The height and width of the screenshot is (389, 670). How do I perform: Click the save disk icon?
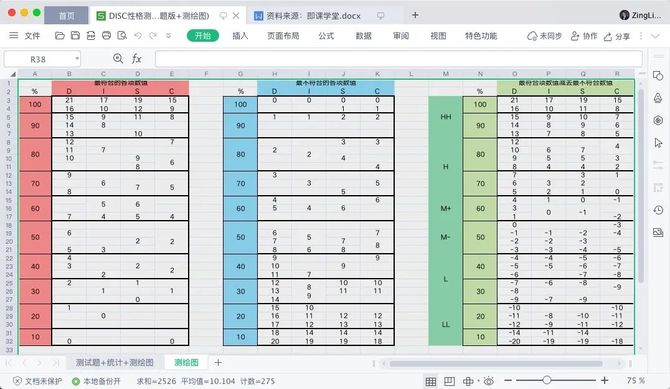coord(75,35)
